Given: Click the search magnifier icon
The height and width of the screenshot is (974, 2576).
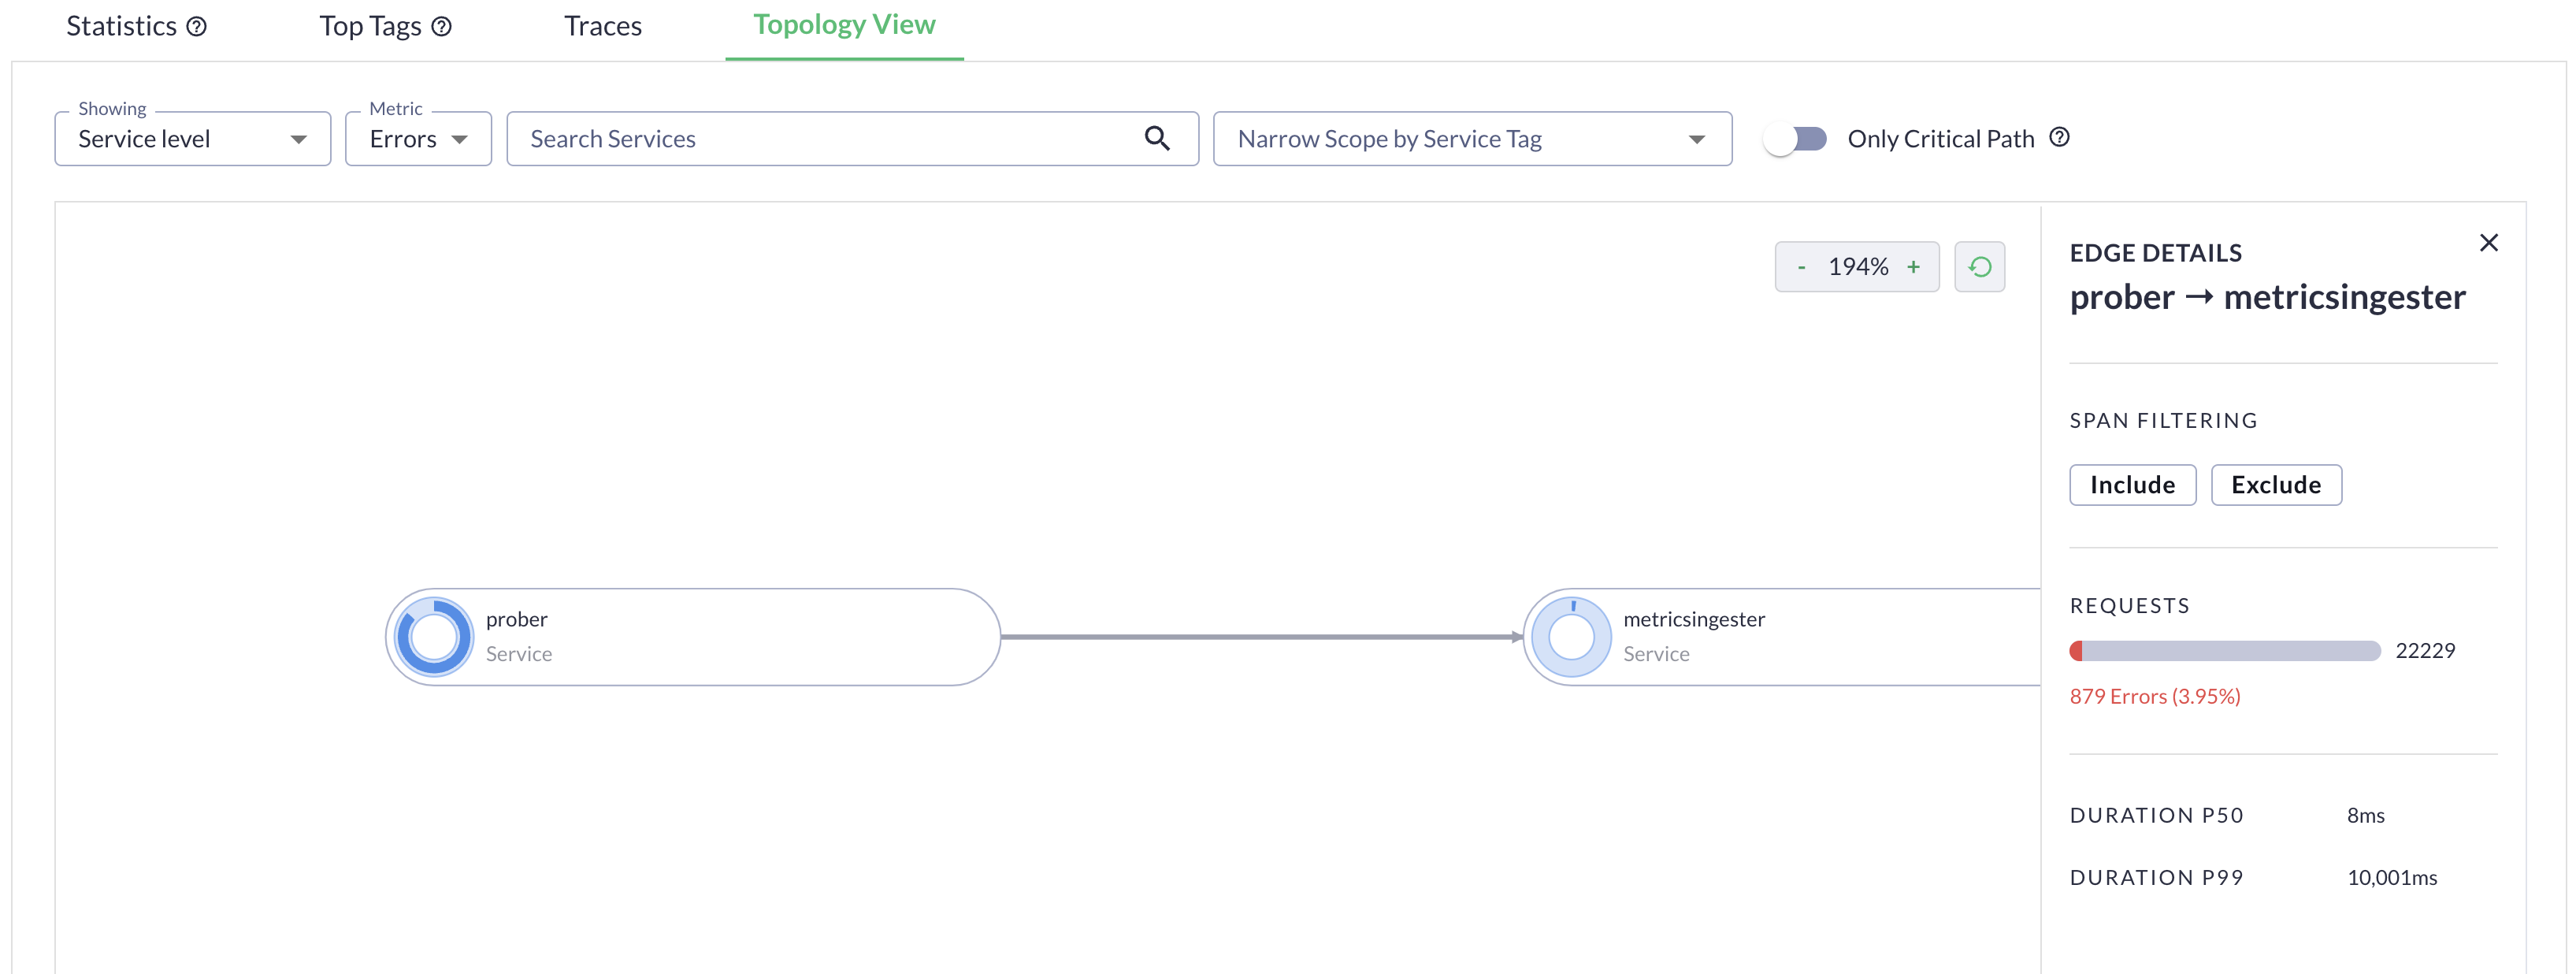Looking at the screenshot, I should tap(1157, 138).
